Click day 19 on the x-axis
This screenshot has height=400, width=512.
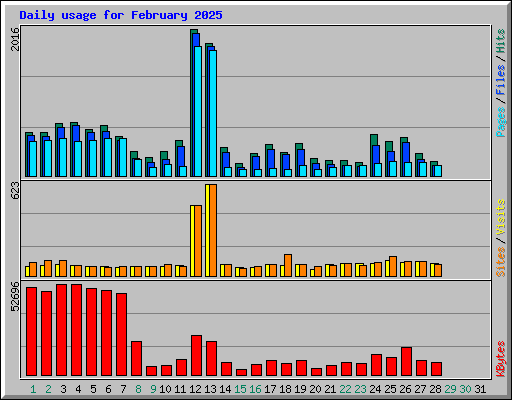coord(300,389)
